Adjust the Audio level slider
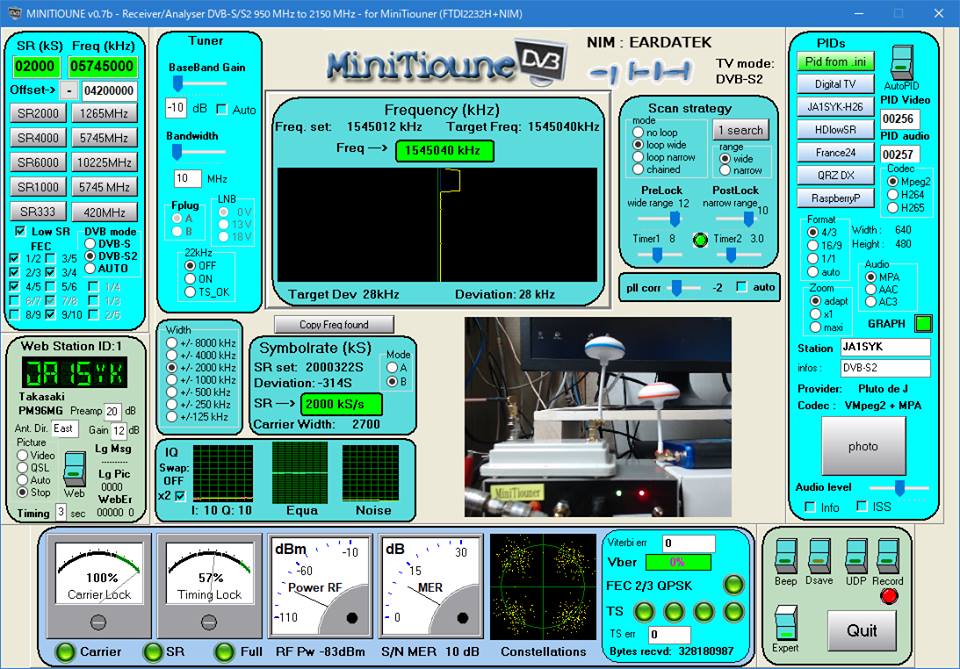Image resolution: width=960 pixels, height=669 pixels. (x=899, y=488)
